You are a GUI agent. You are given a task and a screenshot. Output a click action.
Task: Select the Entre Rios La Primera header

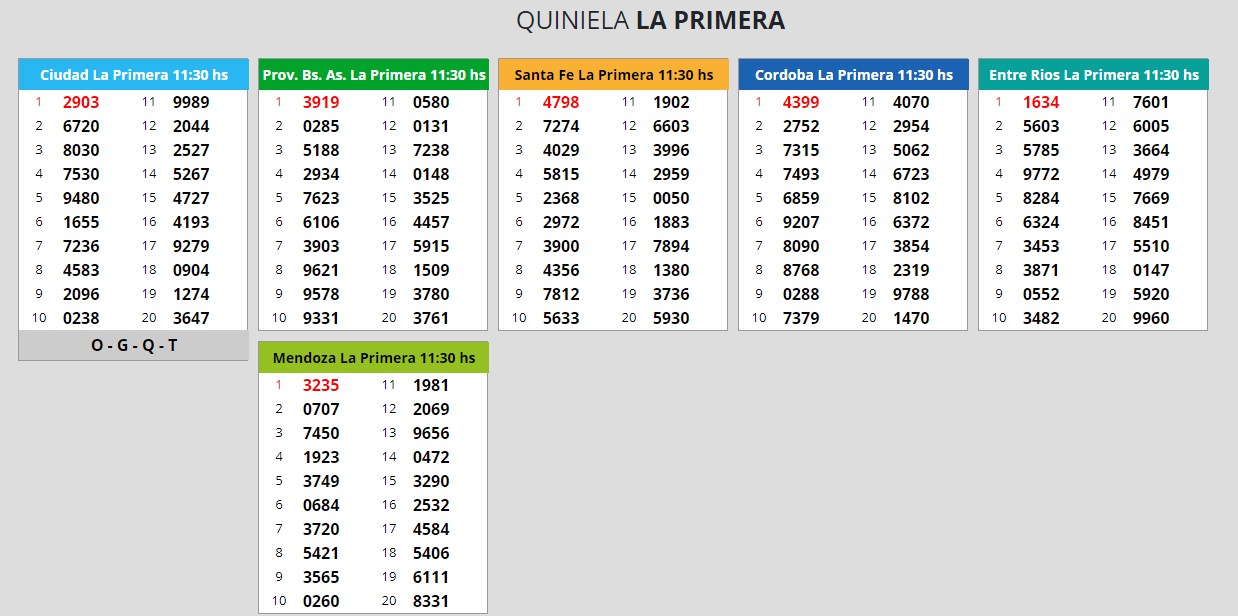click(1093, 75)
